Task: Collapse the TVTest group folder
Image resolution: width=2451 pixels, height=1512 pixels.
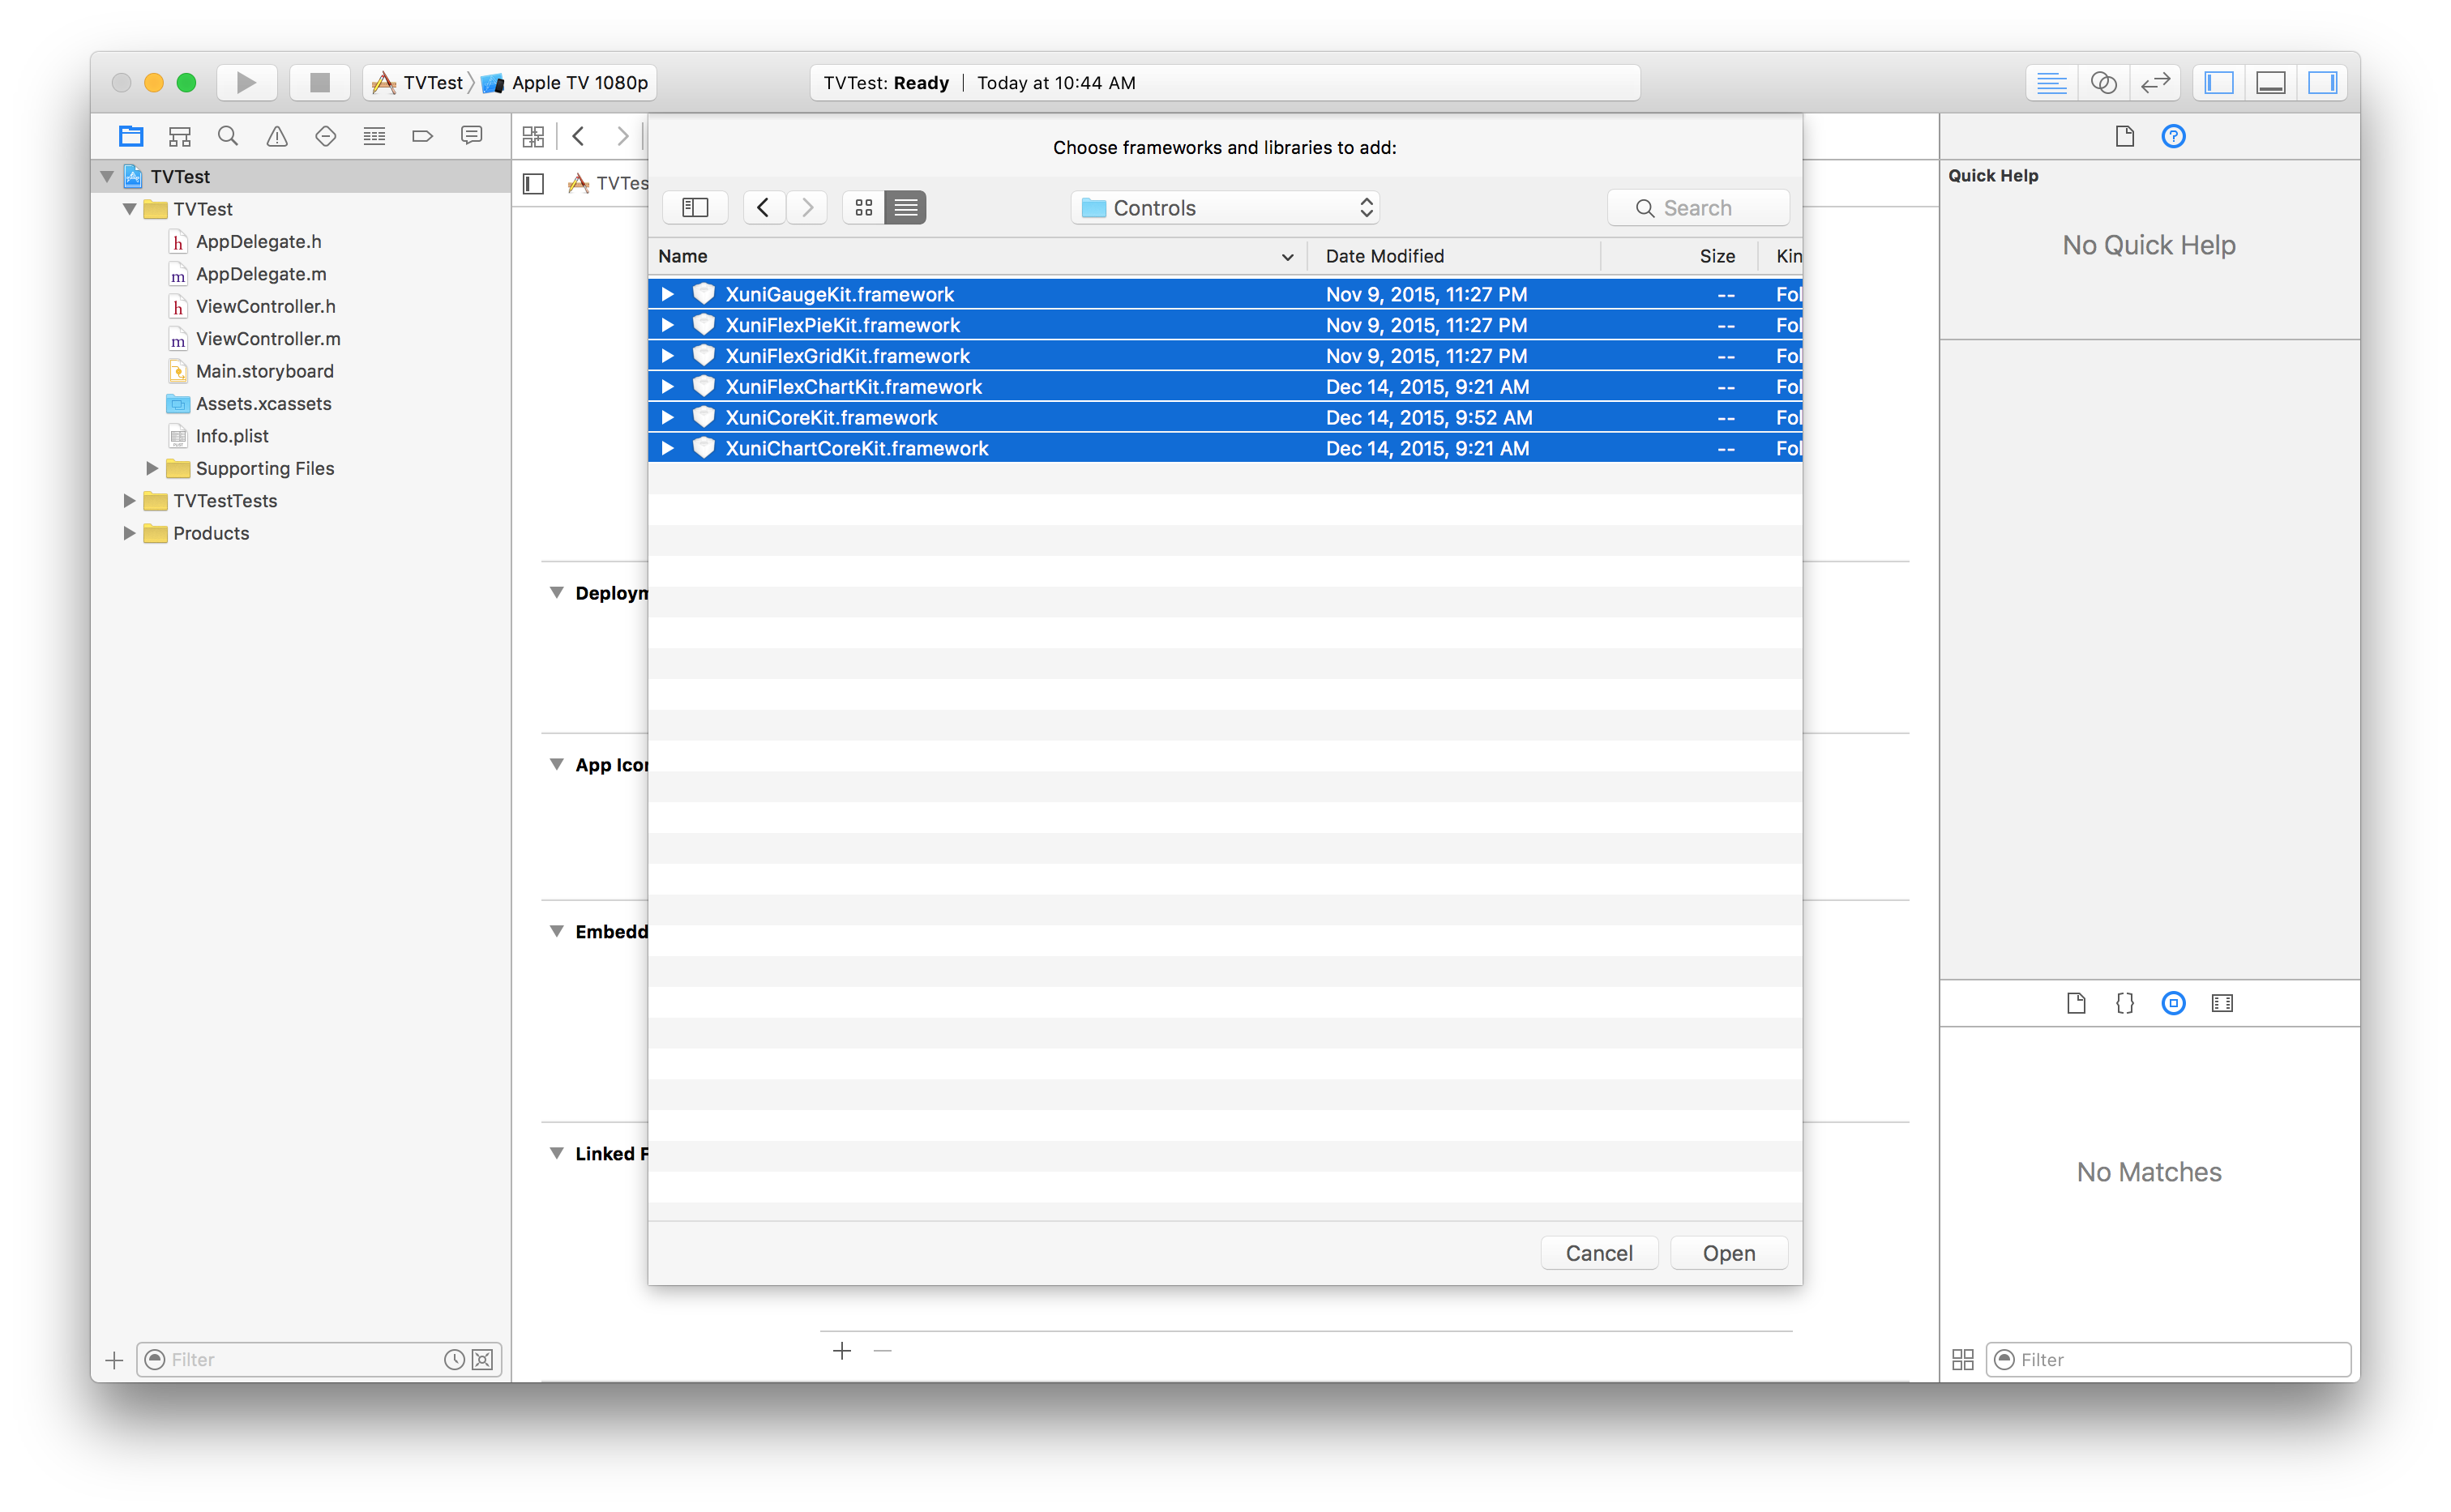Action: [x=129, y=209]
